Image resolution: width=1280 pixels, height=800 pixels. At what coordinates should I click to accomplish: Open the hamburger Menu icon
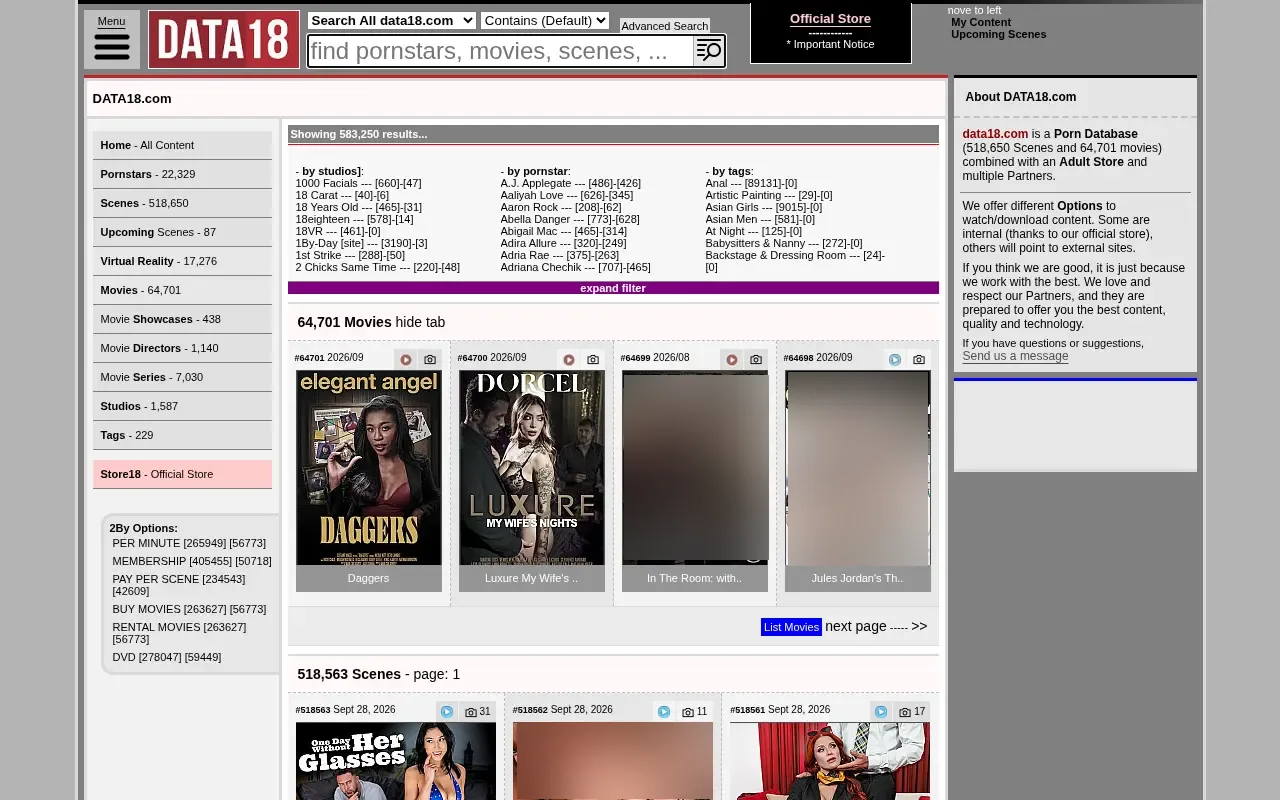tap(112, 45)
